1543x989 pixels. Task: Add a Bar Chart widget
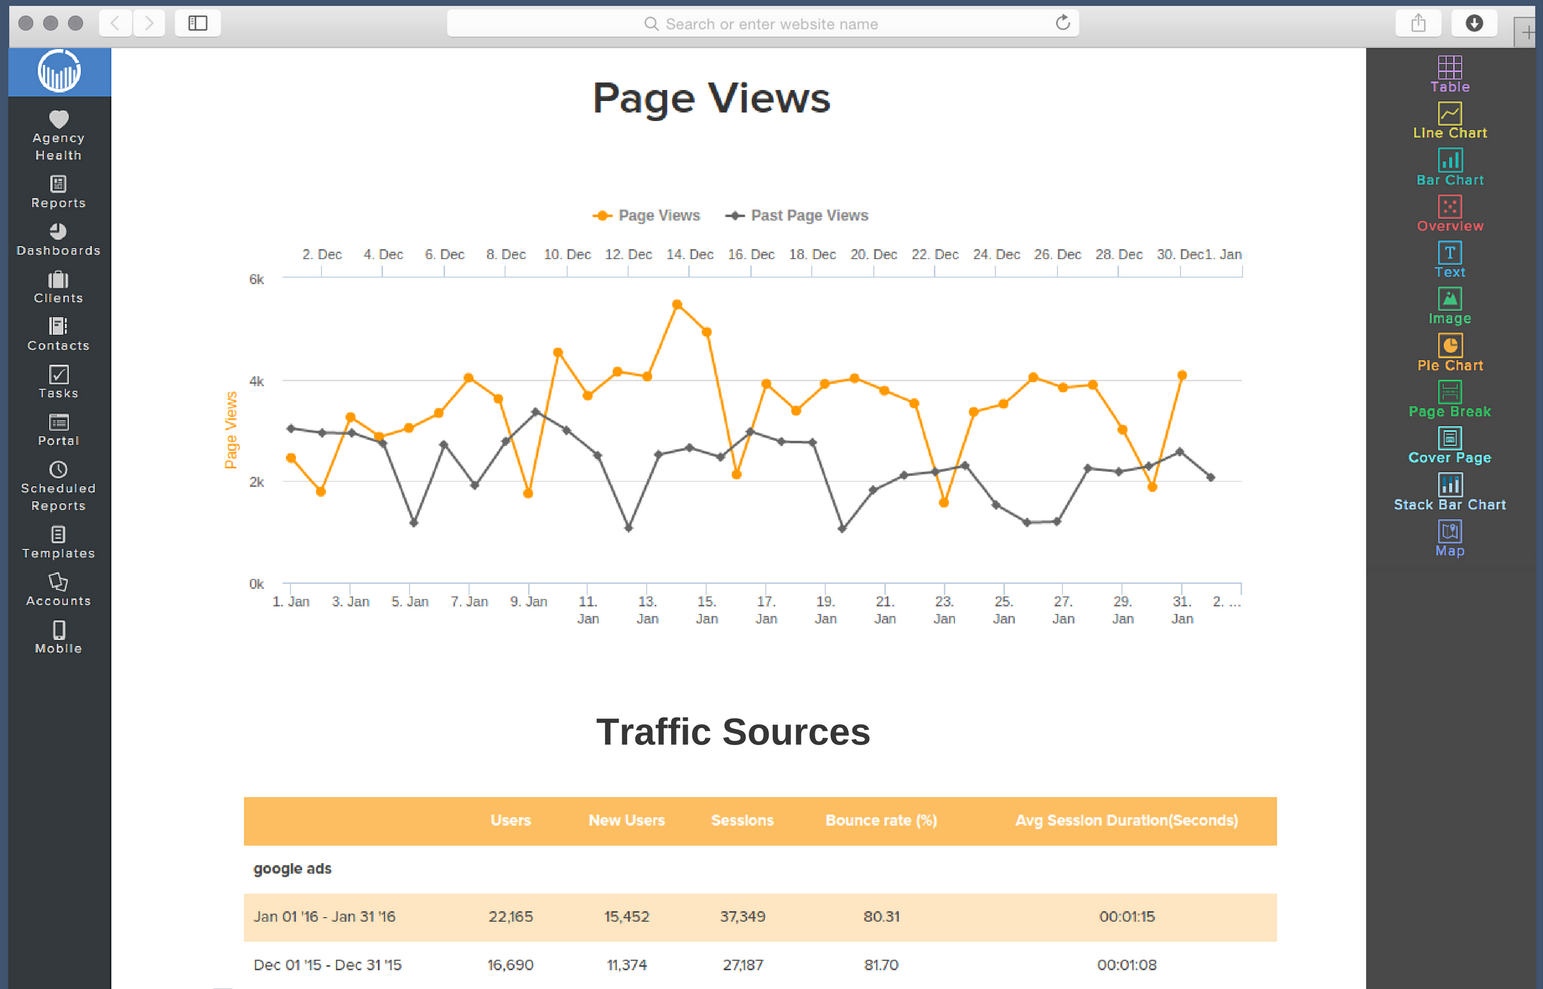click(1450, 167)
